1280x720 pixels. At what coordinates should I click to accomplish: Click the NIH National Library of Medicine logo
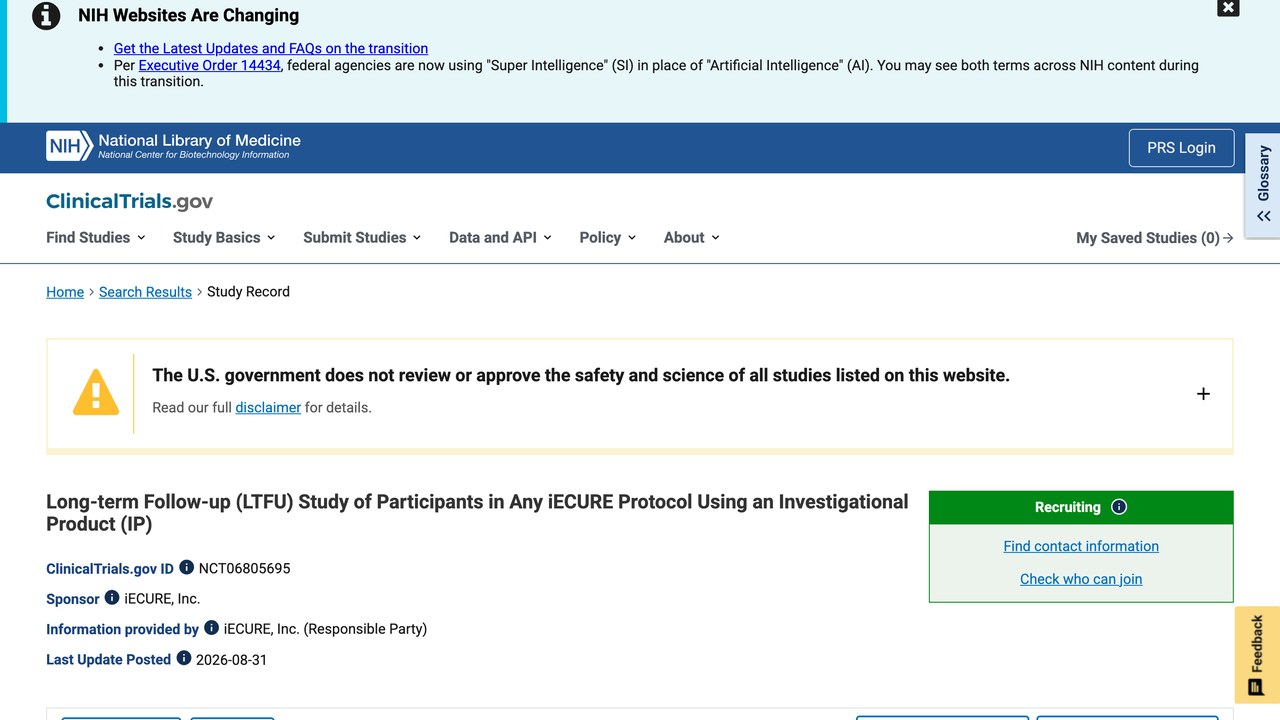(x=174, y=146)
